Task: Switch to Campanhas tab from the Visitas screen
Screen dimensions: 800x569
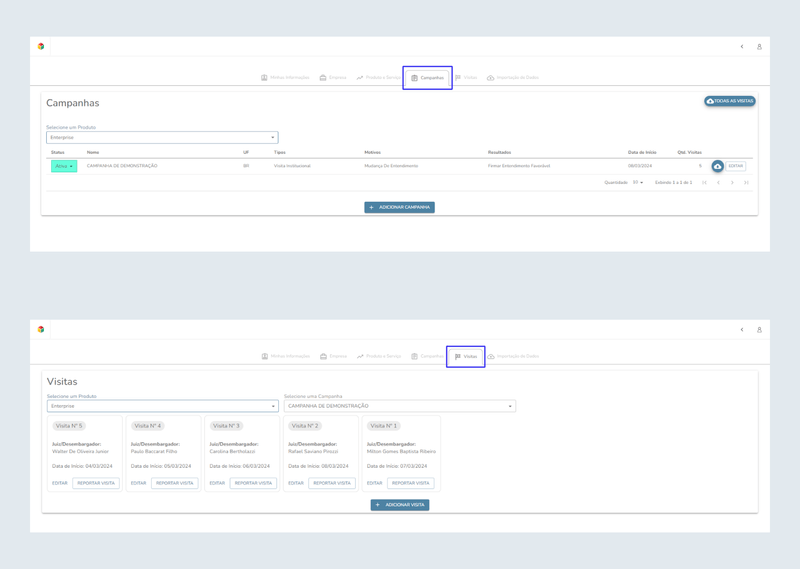Action: [x=428, y=356]
